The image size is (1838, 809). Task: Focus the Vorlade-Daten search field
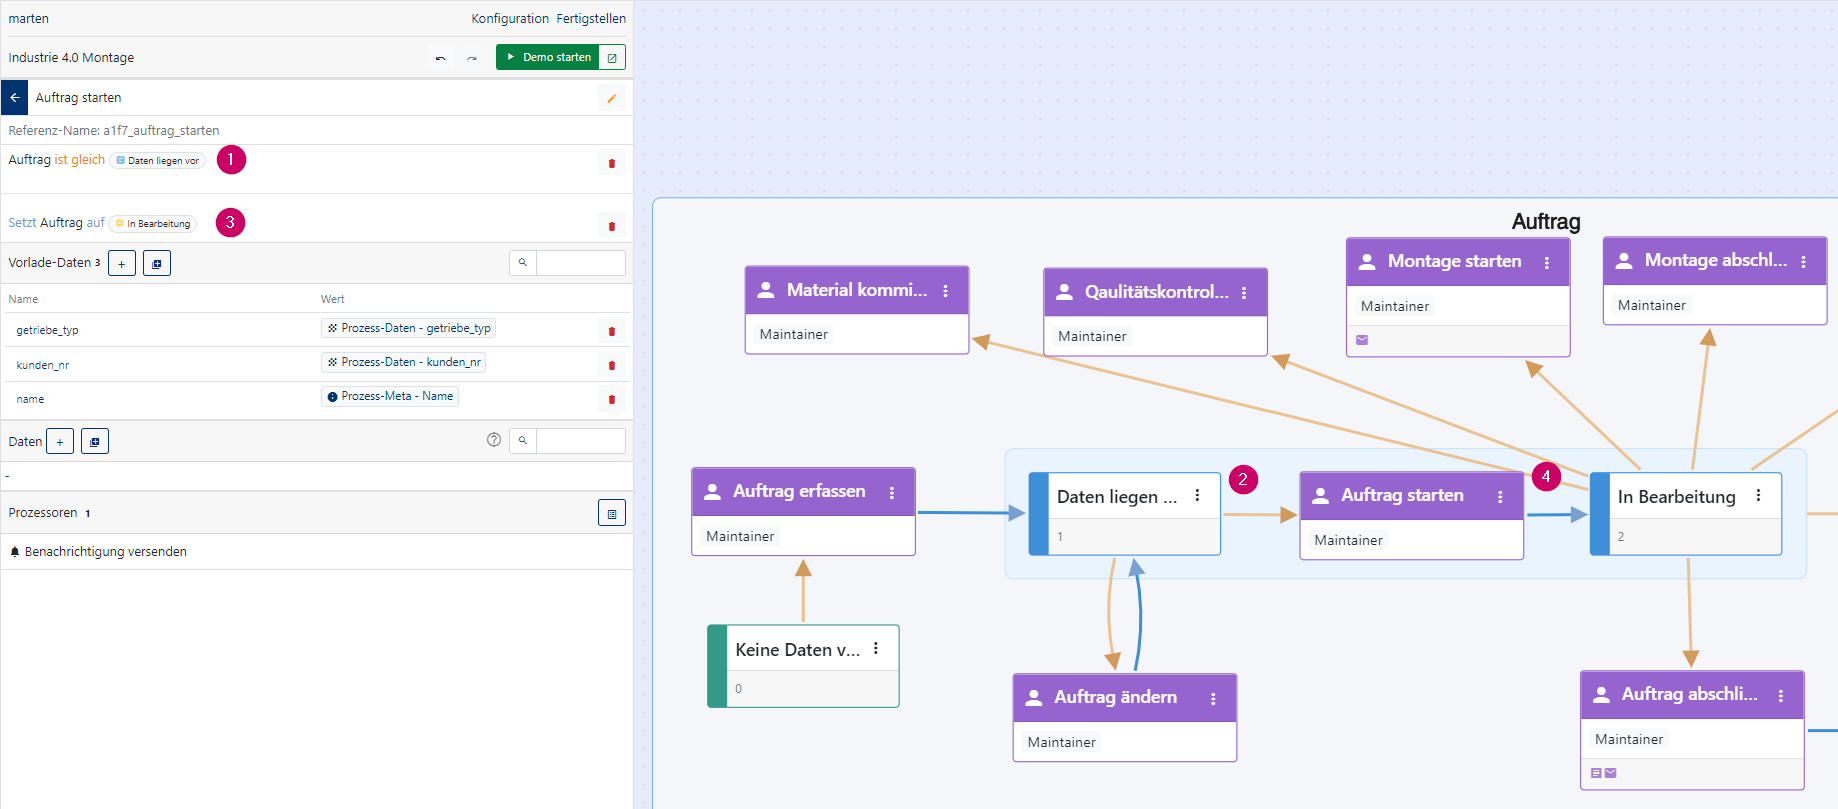(x=581, y=263)
